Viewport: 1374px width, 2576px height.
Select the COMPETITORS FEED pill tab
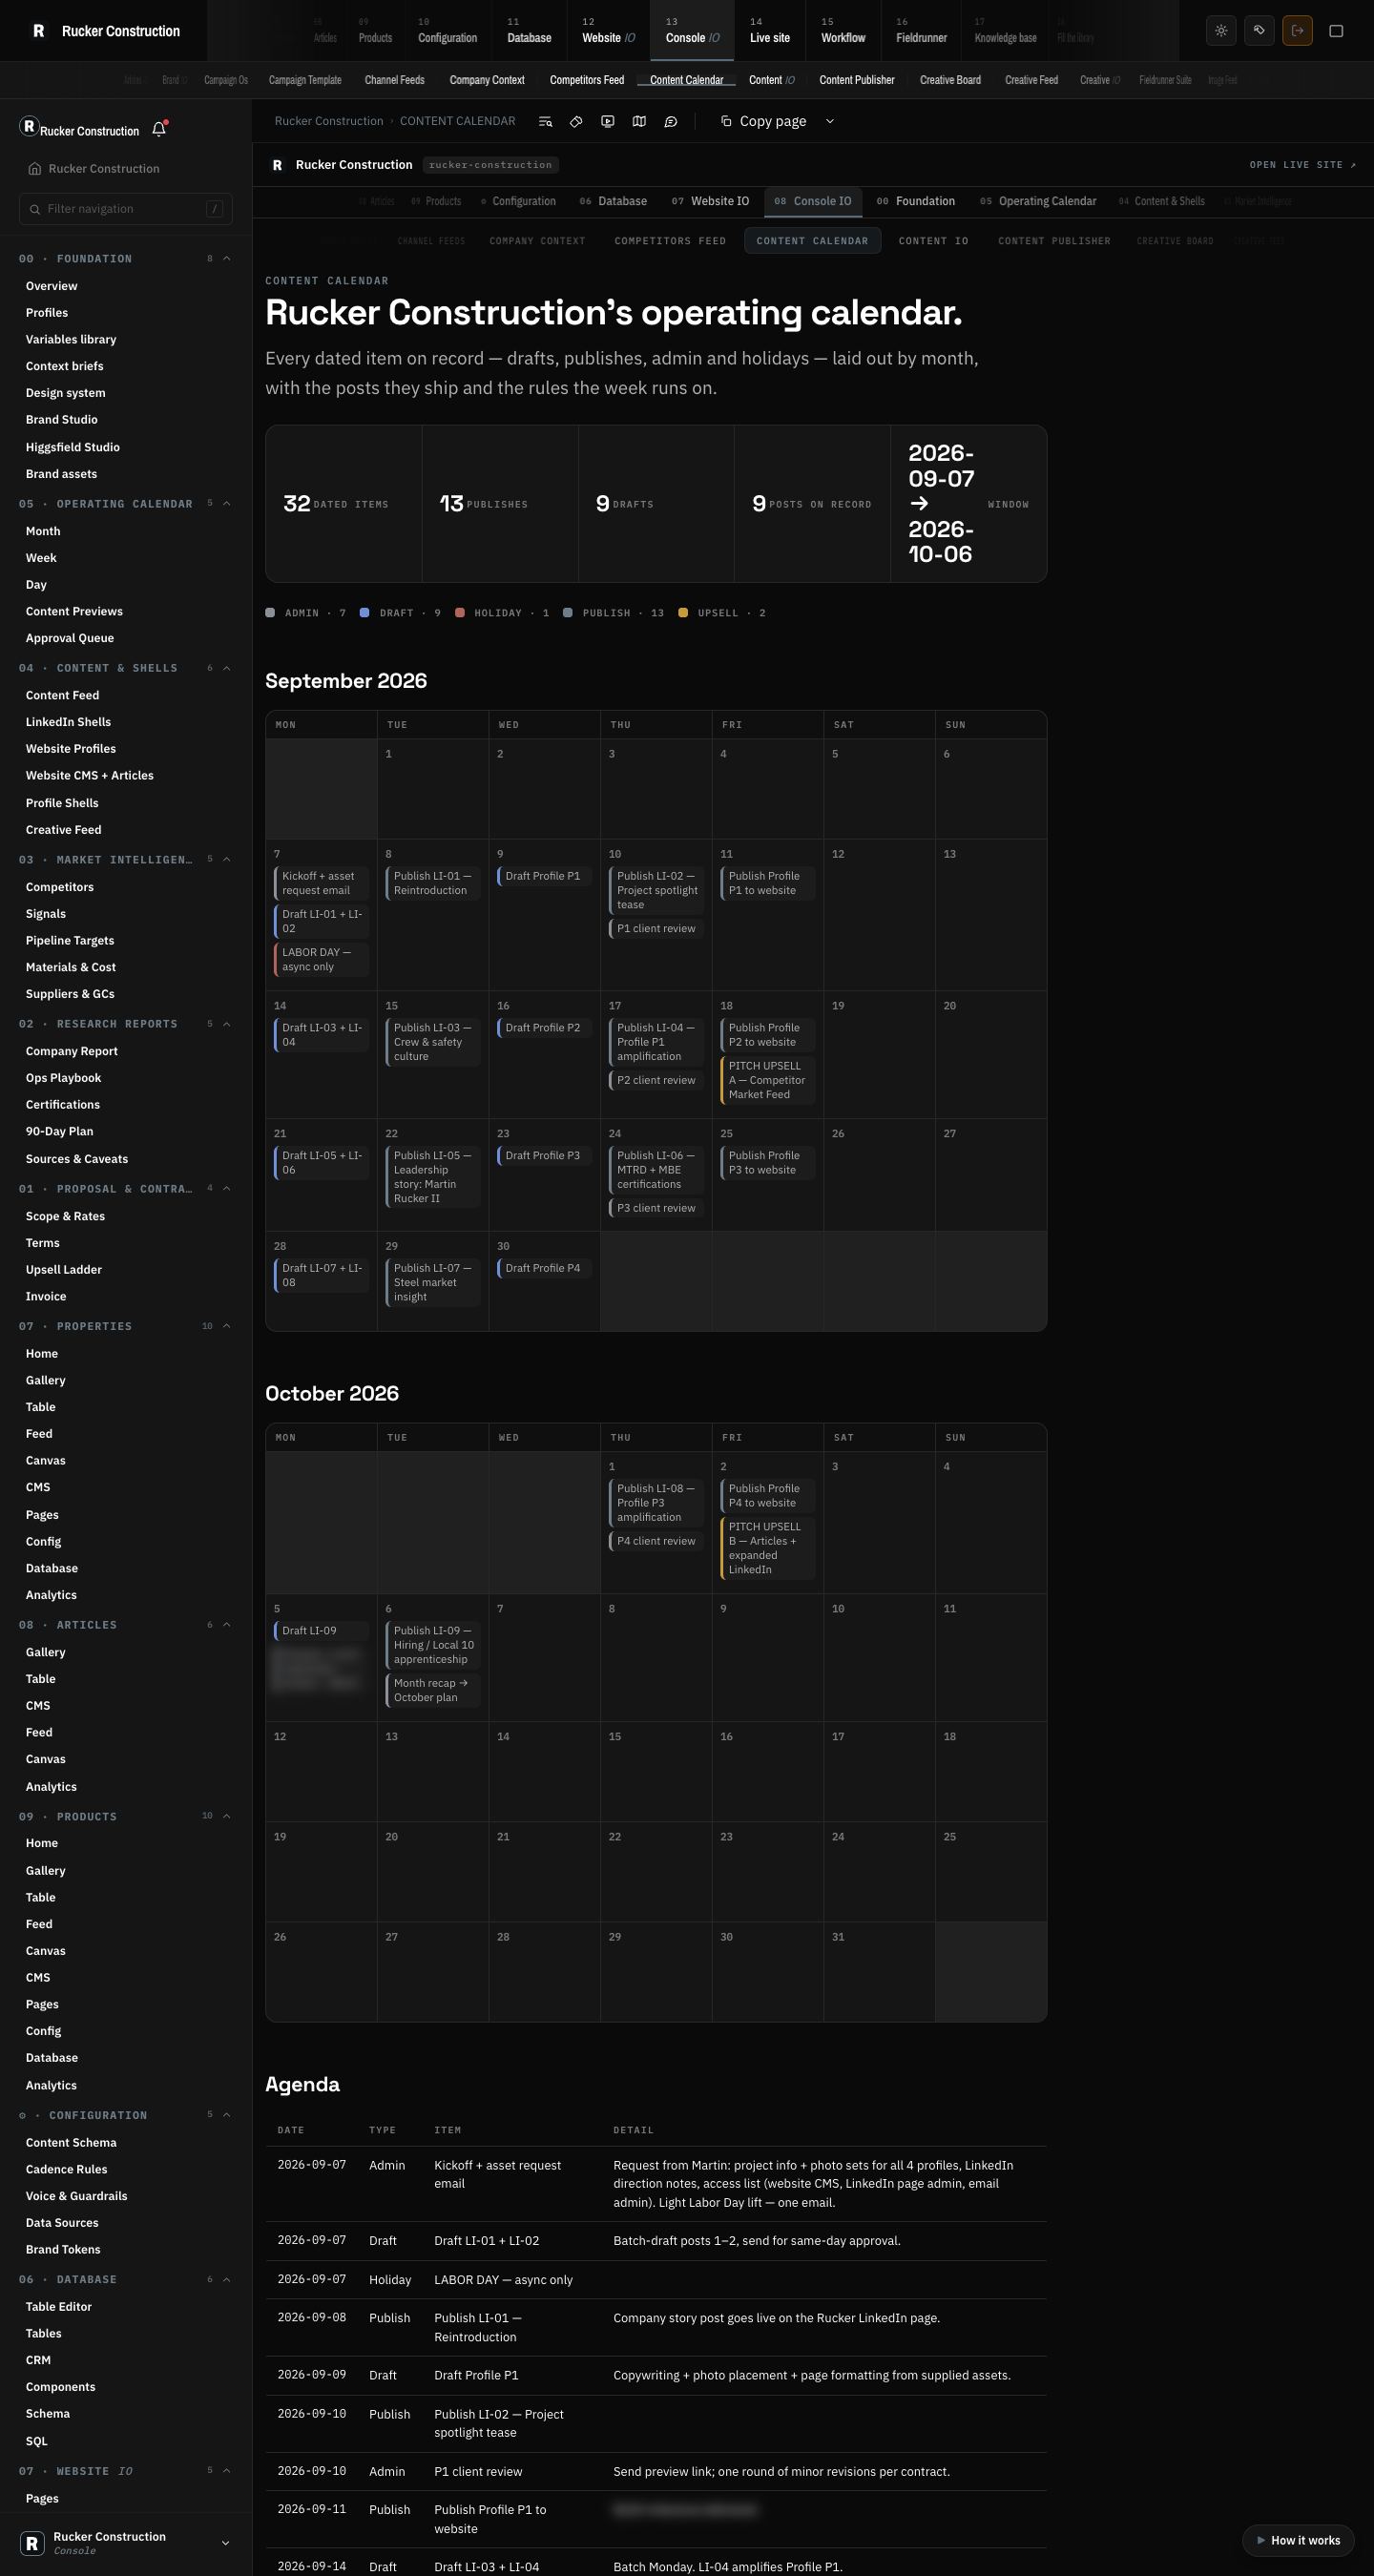(x=670, y=241)
